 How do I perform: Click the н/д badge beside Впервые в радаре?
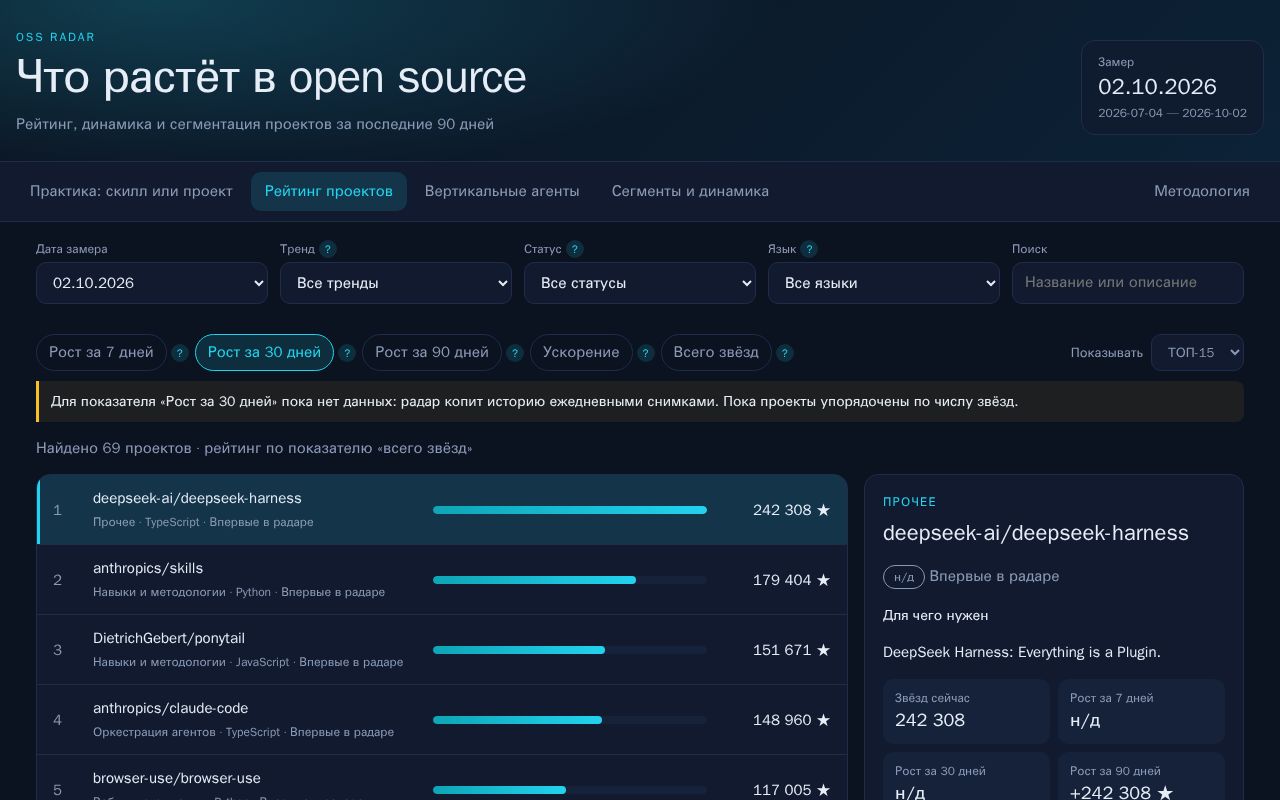904,577
